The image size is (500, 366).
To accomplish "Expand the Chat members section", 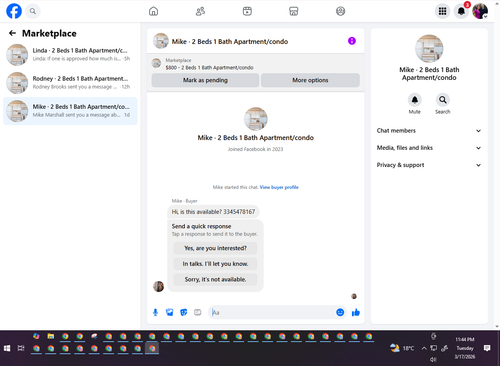I will pyautogui.click(x=429, y=131).
